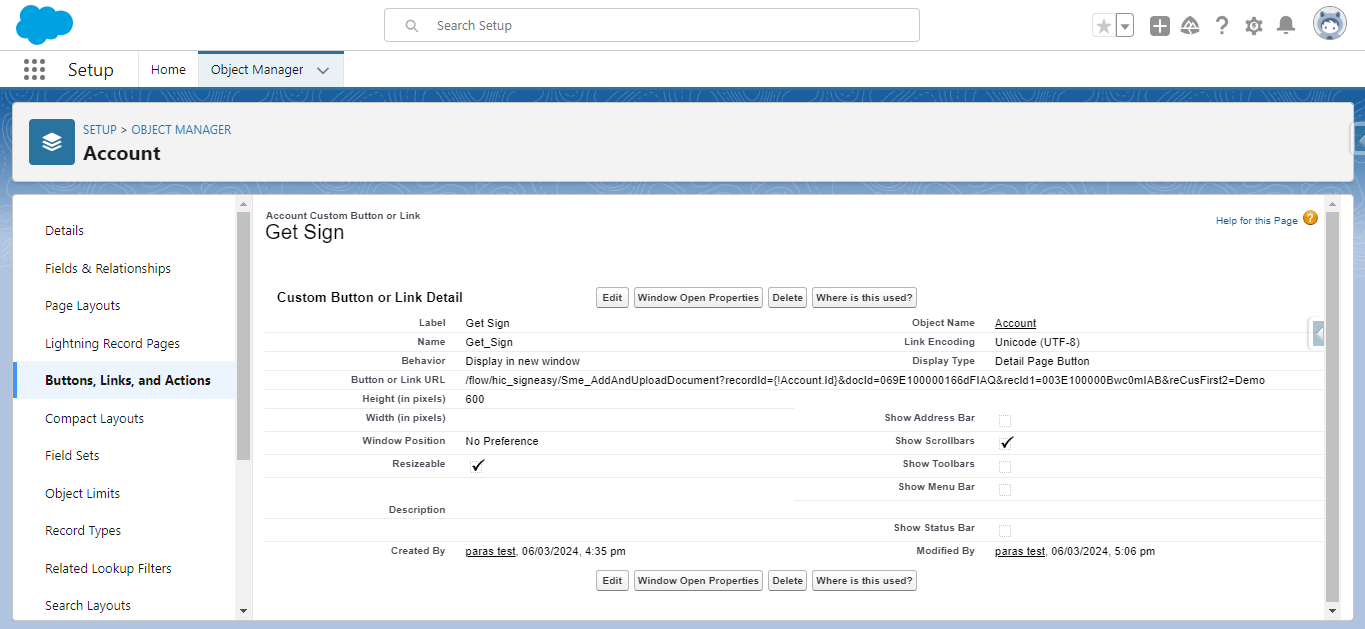Click the search magnifier icon
The image size is (1365, 629).
point(412,26)
